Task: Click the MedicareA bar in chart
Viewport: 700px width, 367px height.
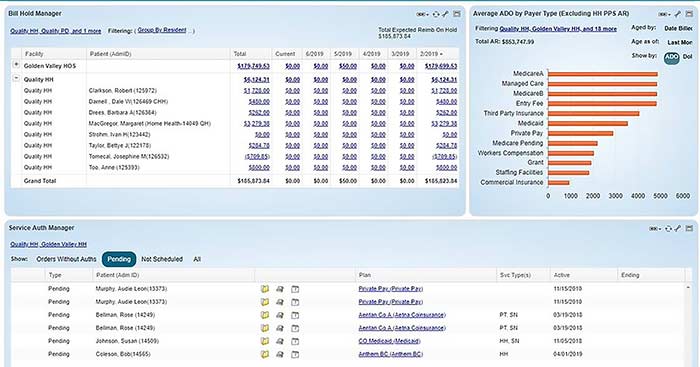Action: (603, 74)
